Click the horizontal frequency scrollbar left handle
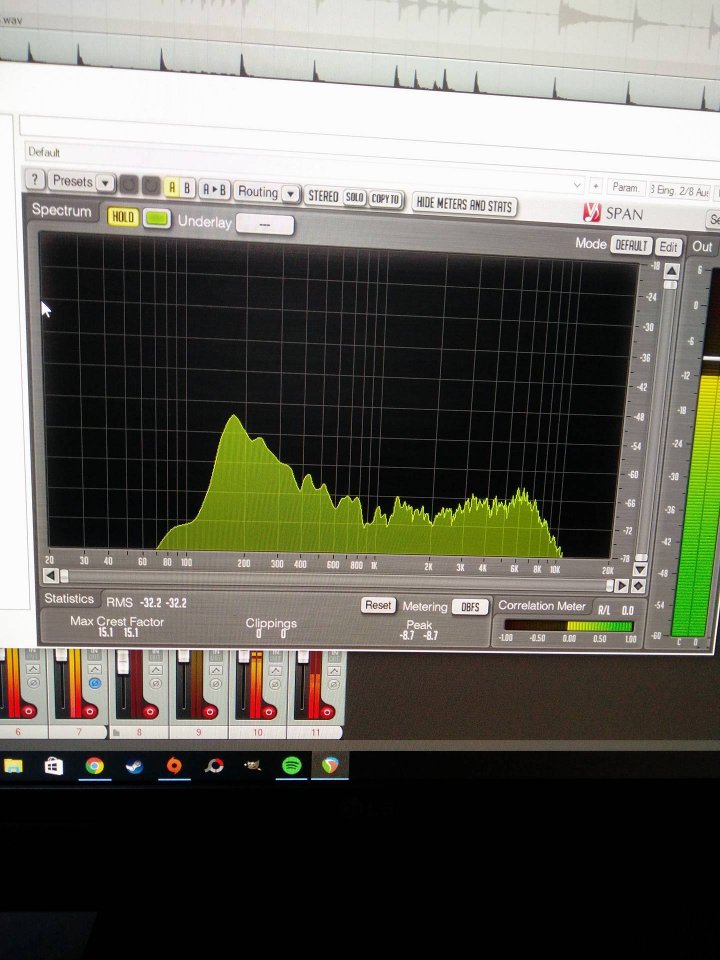This screenshot has height=960, width=720. 64,576
